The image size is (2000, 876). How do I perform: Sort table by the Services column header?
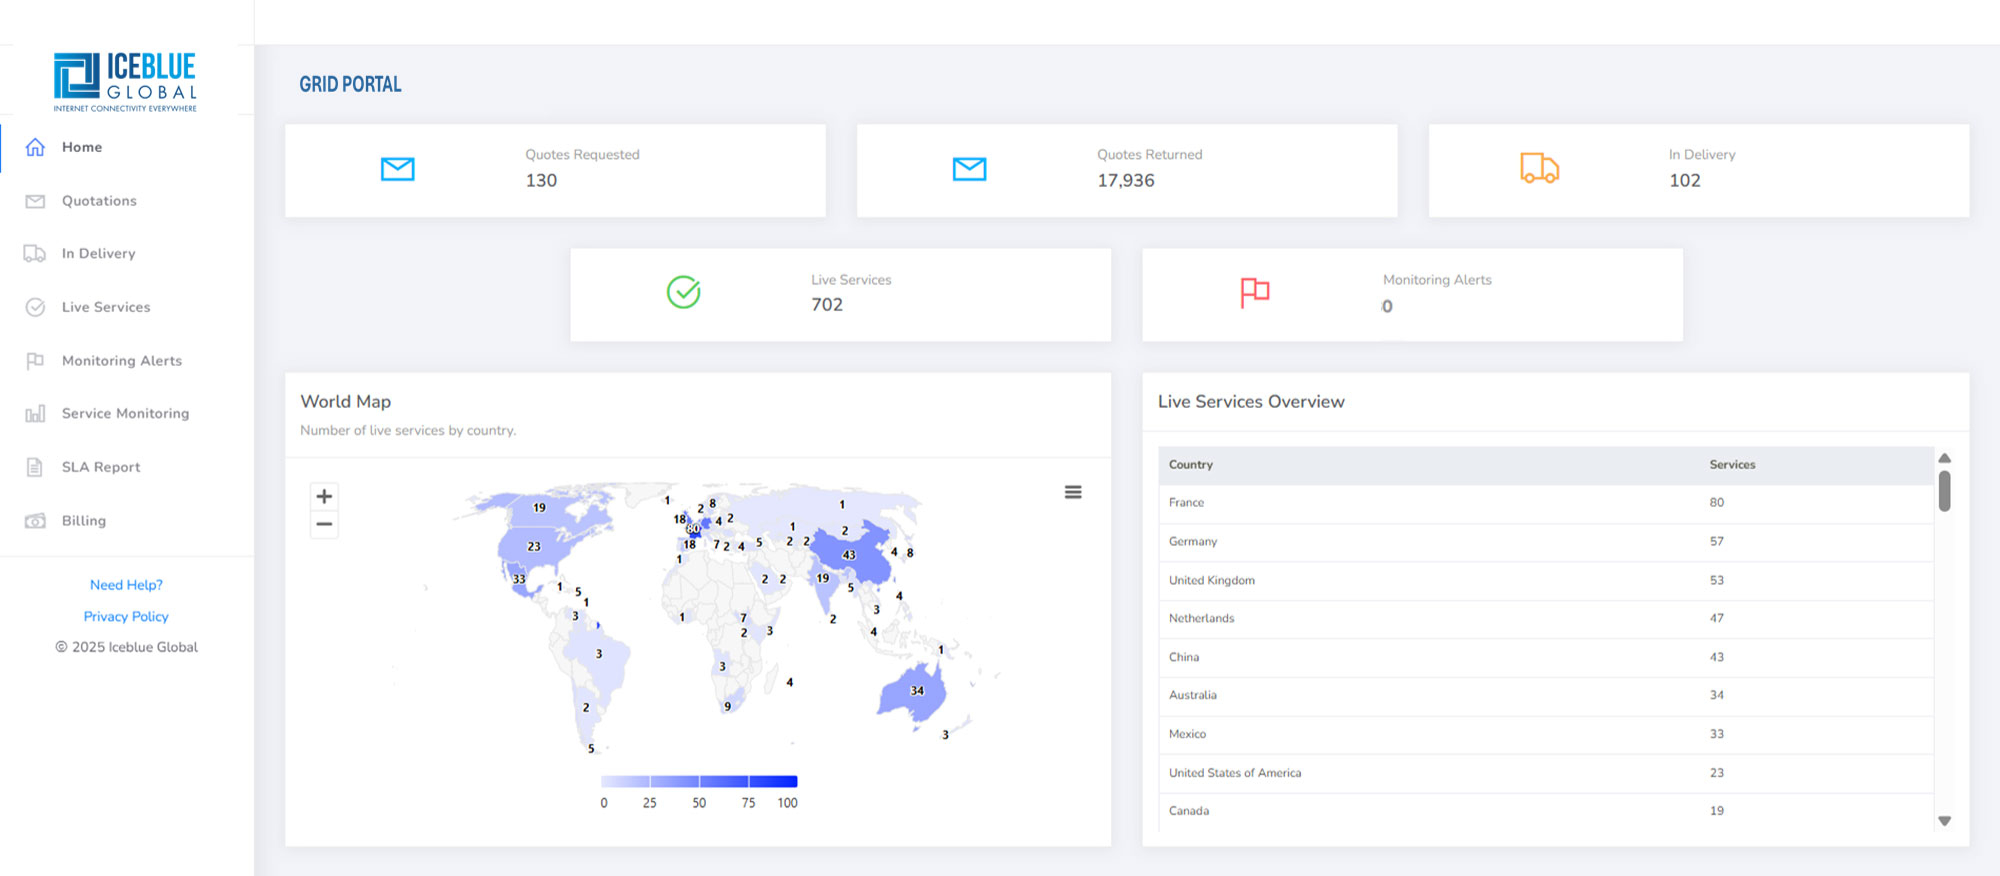[x=1732, y=465]
